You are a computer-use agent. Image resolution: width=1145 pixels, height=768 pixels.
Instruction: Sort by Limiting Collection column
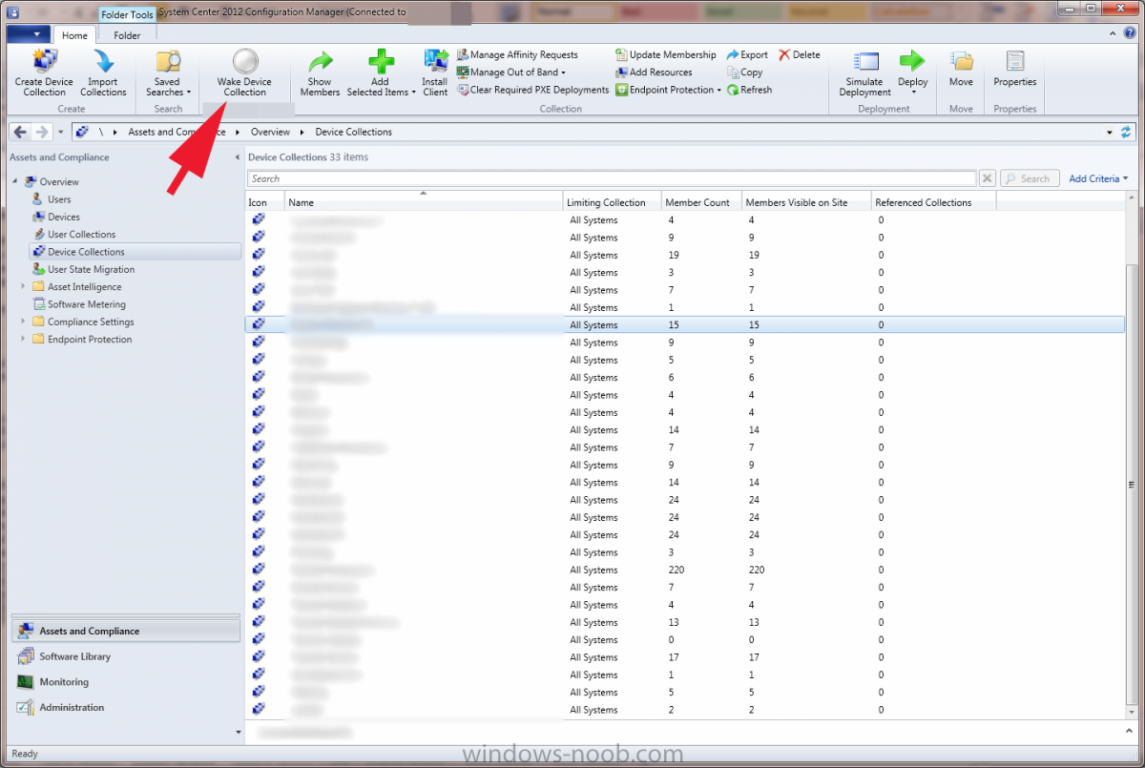click(612, 202)
